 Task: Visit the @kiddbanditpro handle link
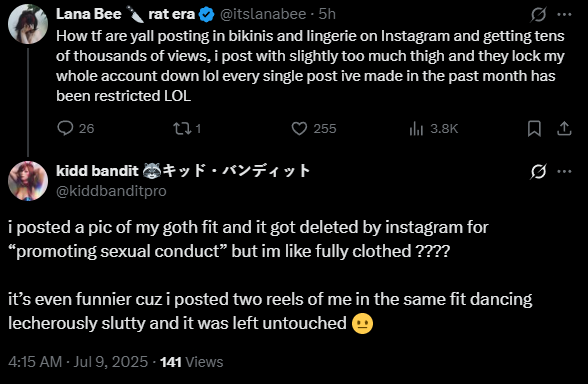(x=111, y=191)
